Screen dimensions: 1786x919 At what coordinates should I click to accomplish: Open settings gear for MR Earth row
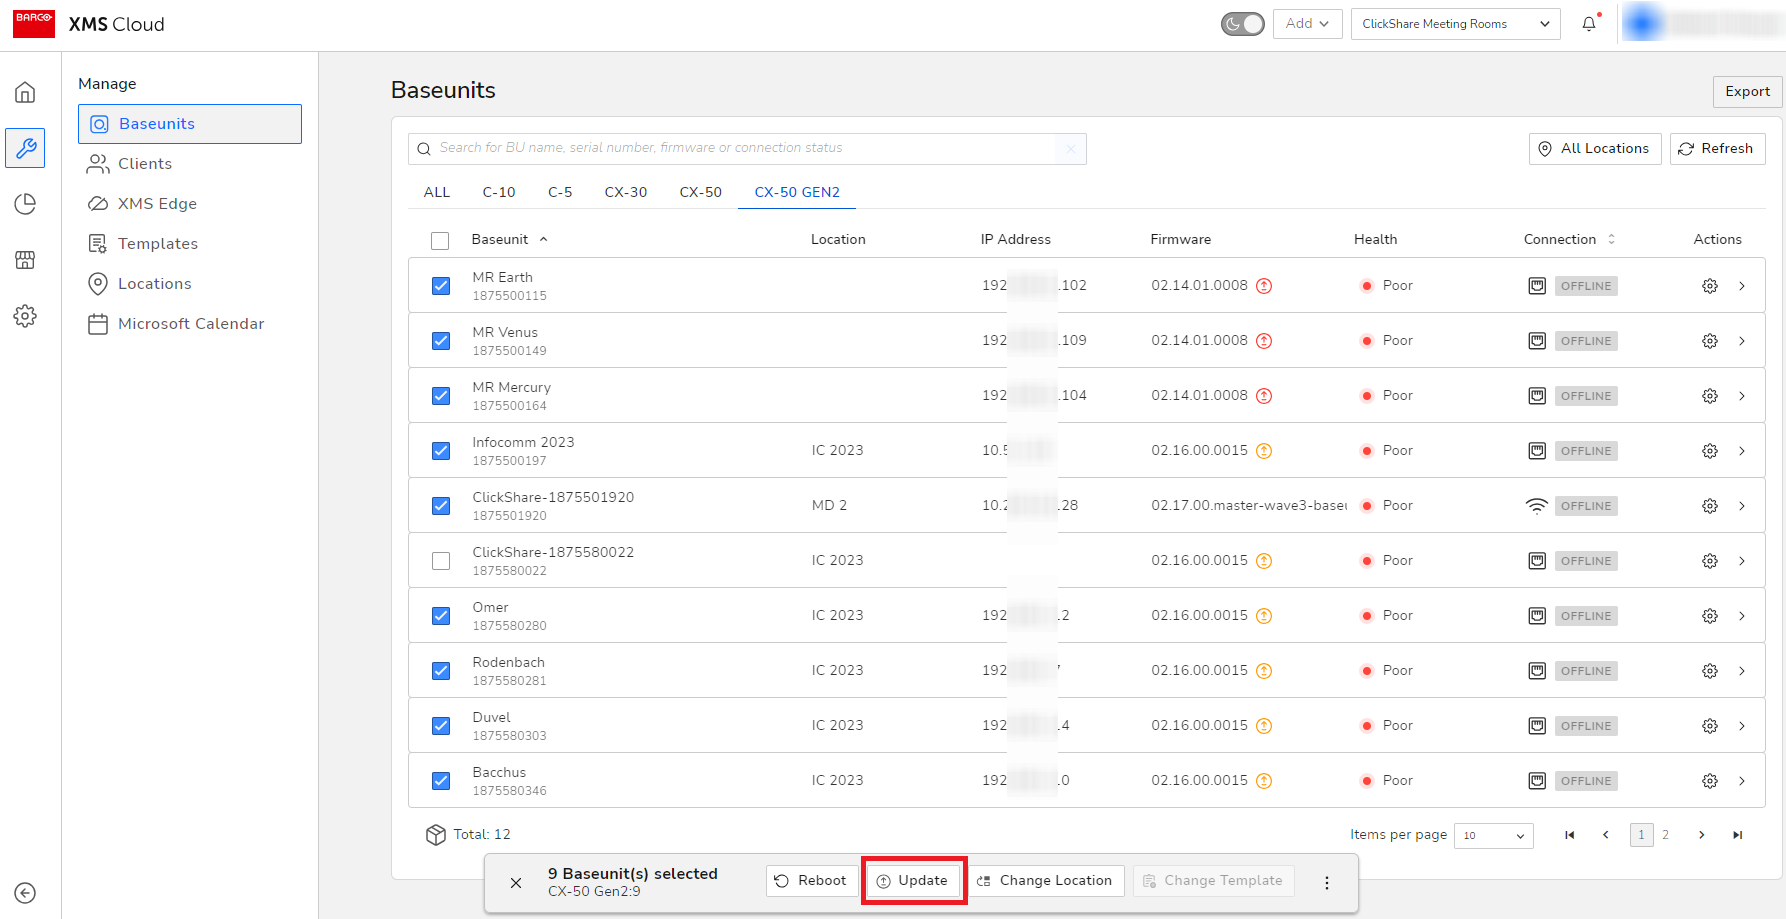click(x=1709, y=286)
